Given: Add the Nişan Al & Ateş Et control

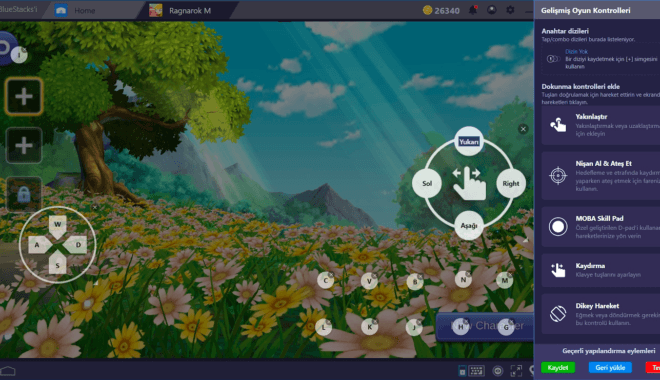Looking at the screenshot, I should coord(601,175).
